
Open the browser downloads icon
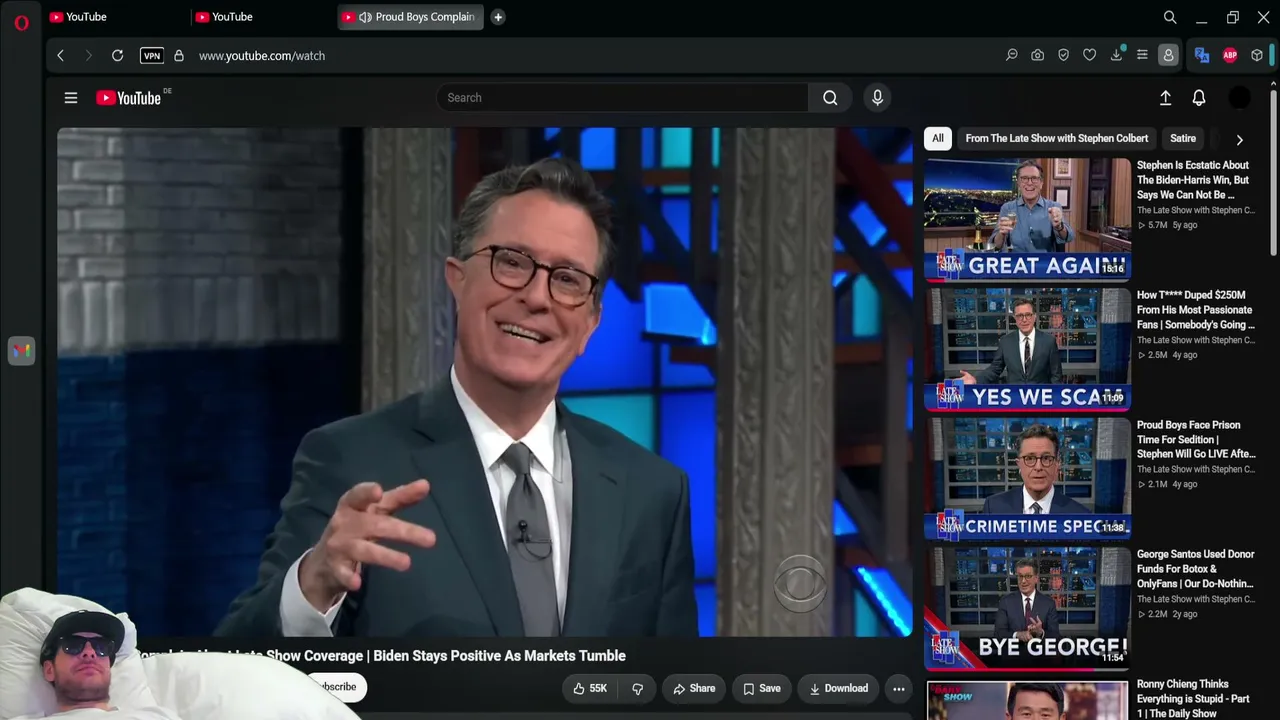coord(1116,56)
